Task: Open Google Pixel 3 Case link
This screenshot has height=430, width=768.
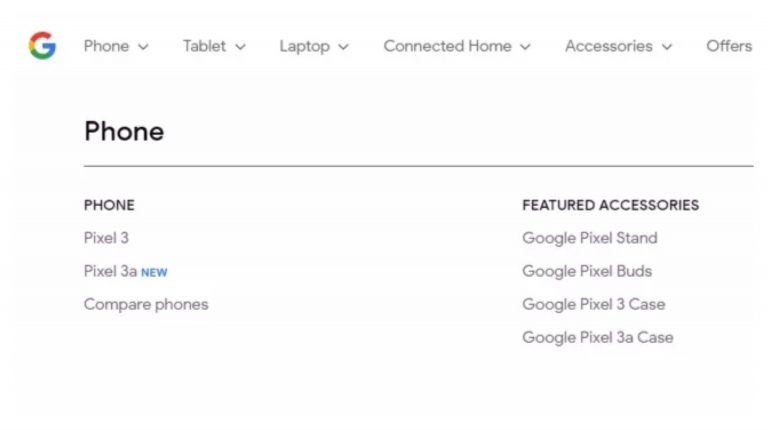Action: (x=593, y=304)
